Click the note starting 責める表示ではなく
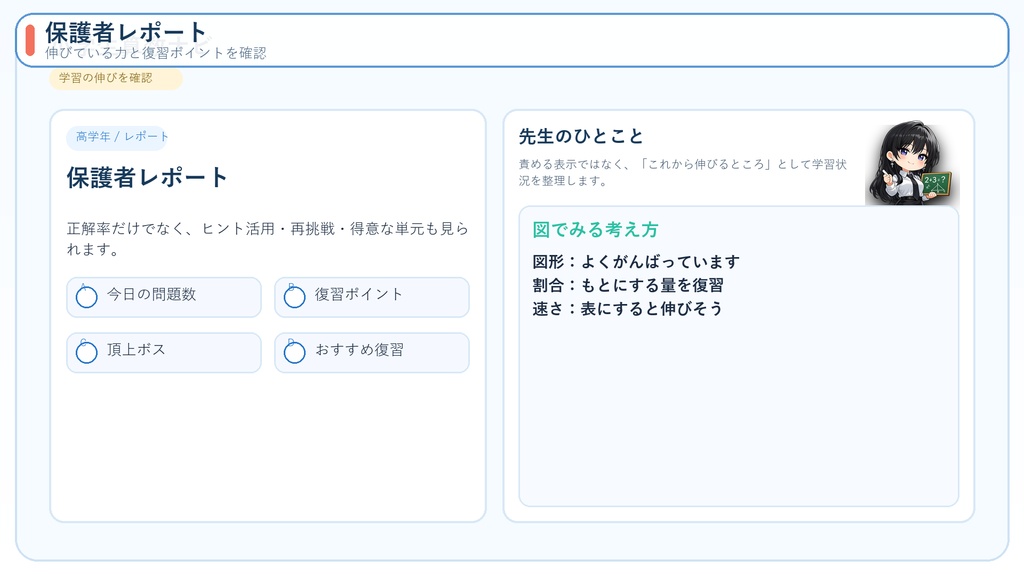The height and width of the screenshot is (576, 1024). tap(683, 172)
